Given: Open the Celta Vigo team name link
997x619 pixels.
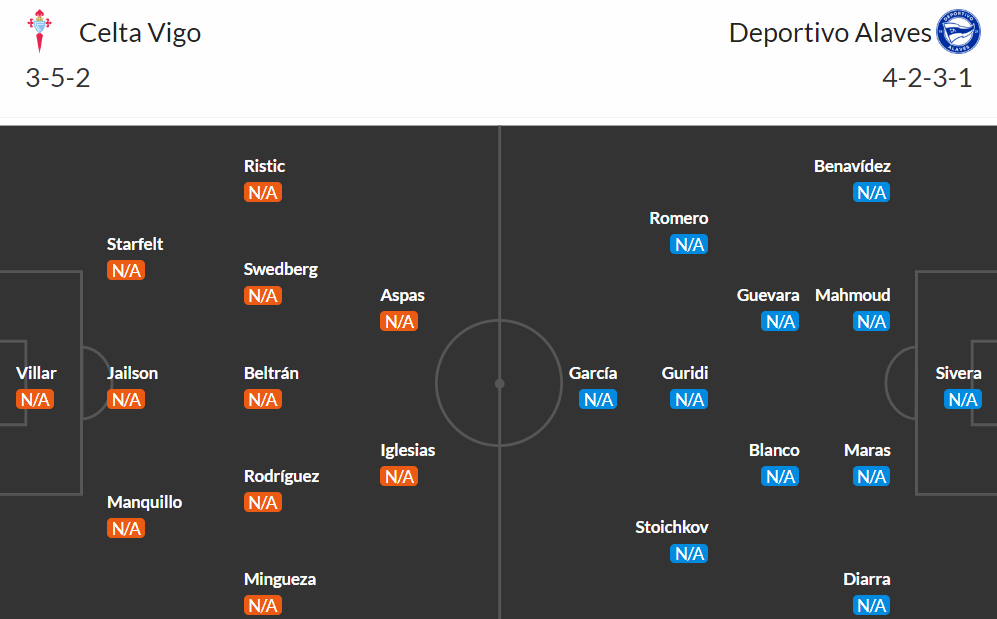Looking at the screenshot, I should pos(140,33).
